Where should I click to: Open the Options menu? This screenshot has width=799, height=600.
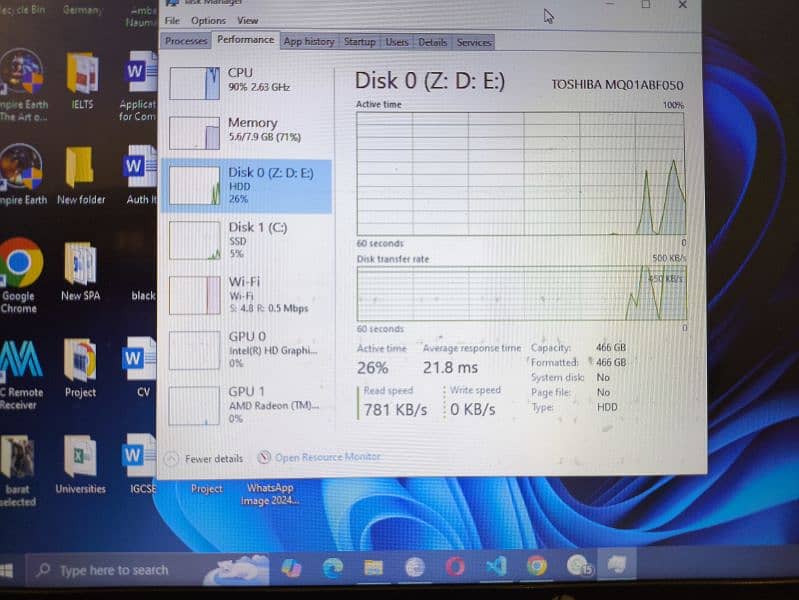coord(208,20)
